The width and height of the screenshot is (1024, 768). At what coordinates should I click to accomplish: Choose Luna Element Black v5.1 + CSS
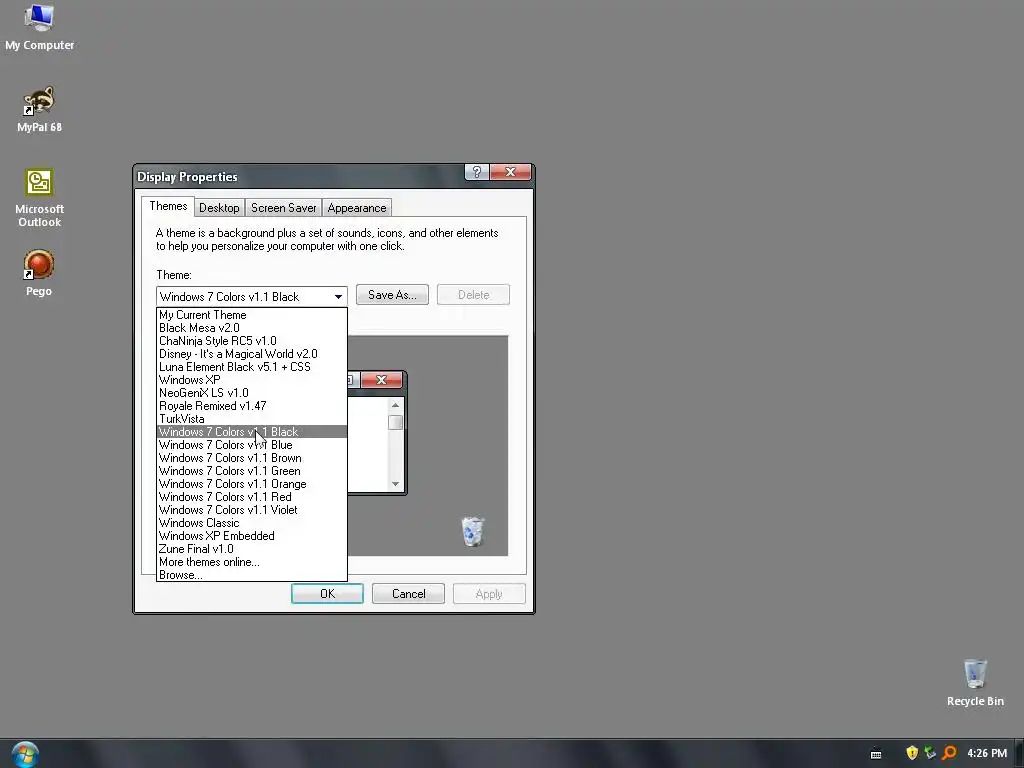tap(252, 367)
